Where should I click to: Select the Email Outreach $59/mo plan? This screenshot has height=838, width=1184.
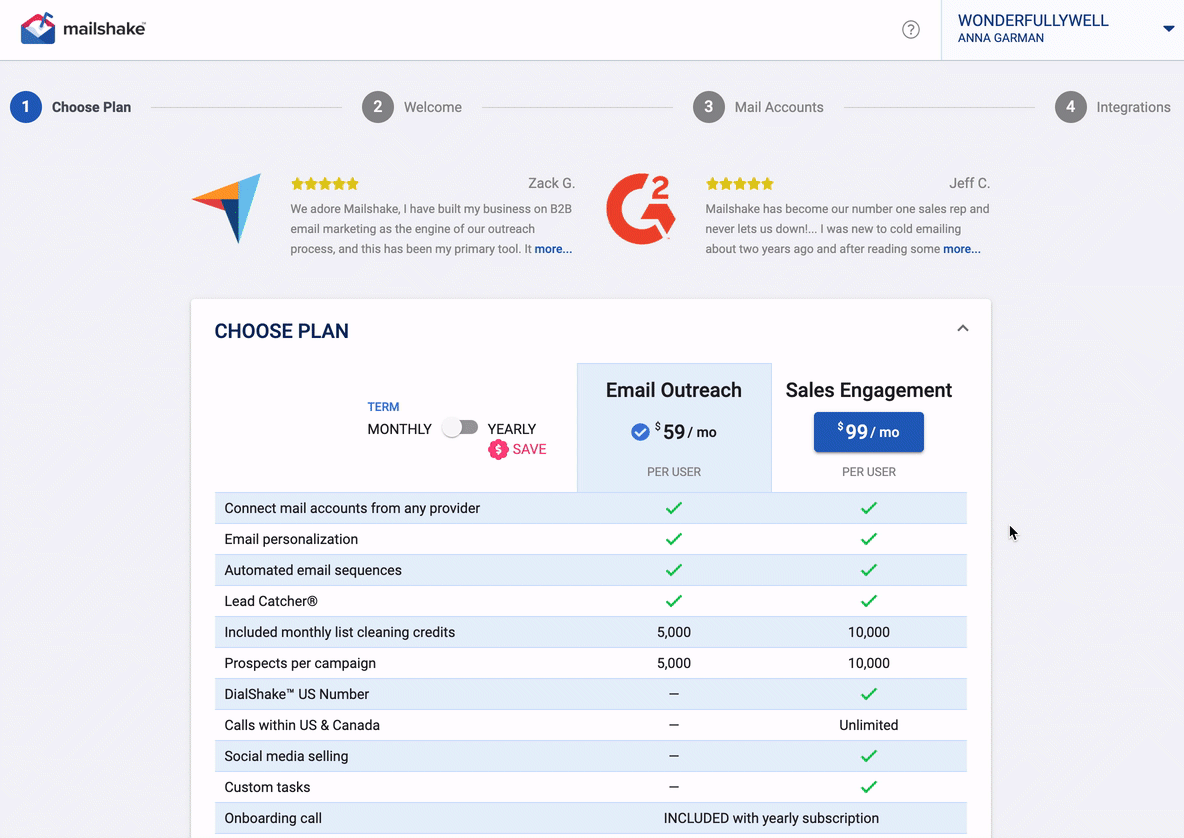(674, 432)
